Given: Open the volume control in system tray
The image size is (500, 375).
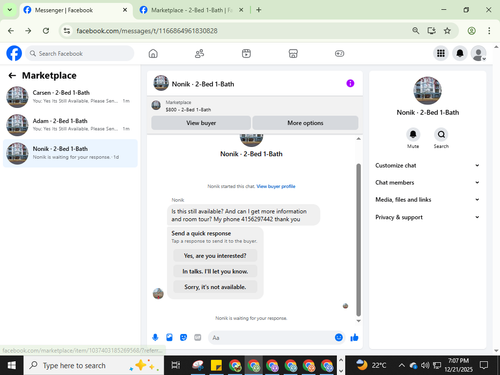Looking at the screenshot, I should click(x=425, y=365).
